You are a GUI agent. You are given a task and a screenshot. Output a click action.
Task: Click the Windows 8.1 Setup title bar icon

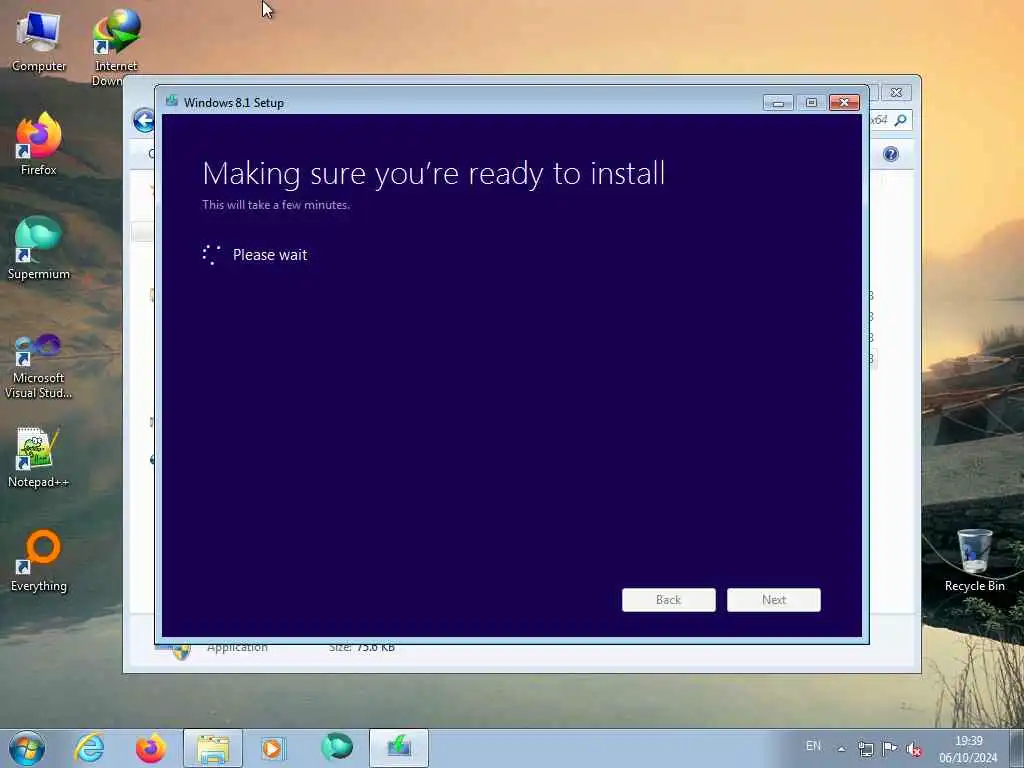(x=172, y=101)
